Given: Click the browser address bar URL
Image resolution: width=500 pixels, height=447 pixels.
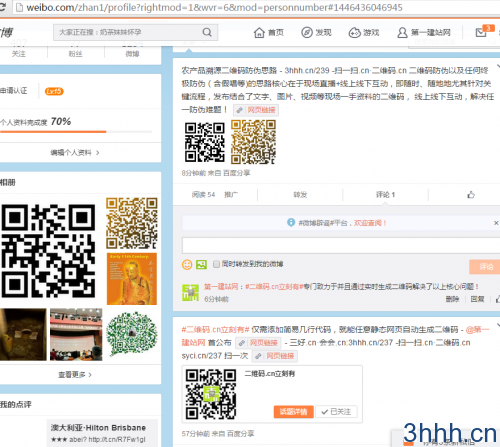Looking at the screenshot, I should point(214,7).
